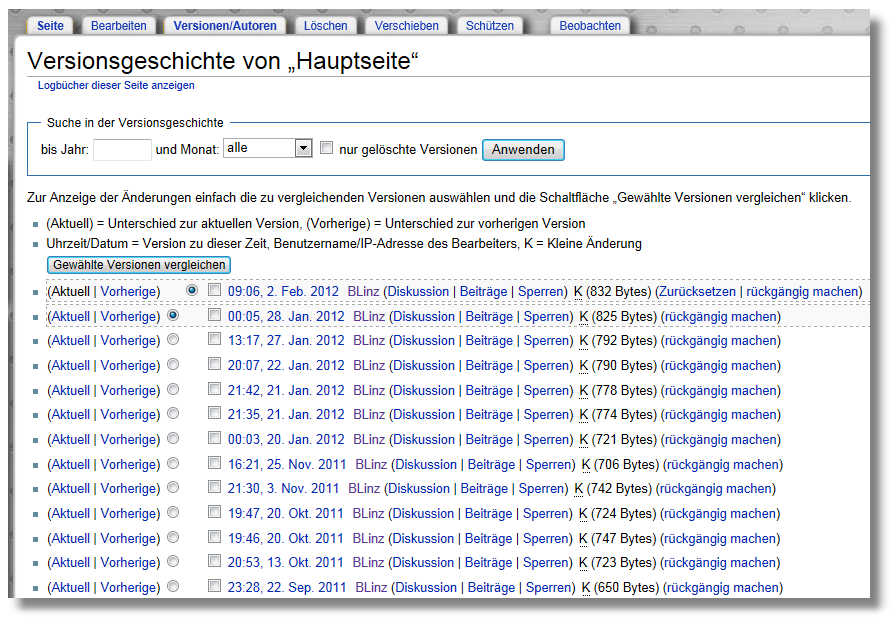Image resolution: width=890 pixels, height=618 pixels.
Task: Click 'rückgängig machen' for 23:28, 22. Sep. 2011
Action: point(722,588)
